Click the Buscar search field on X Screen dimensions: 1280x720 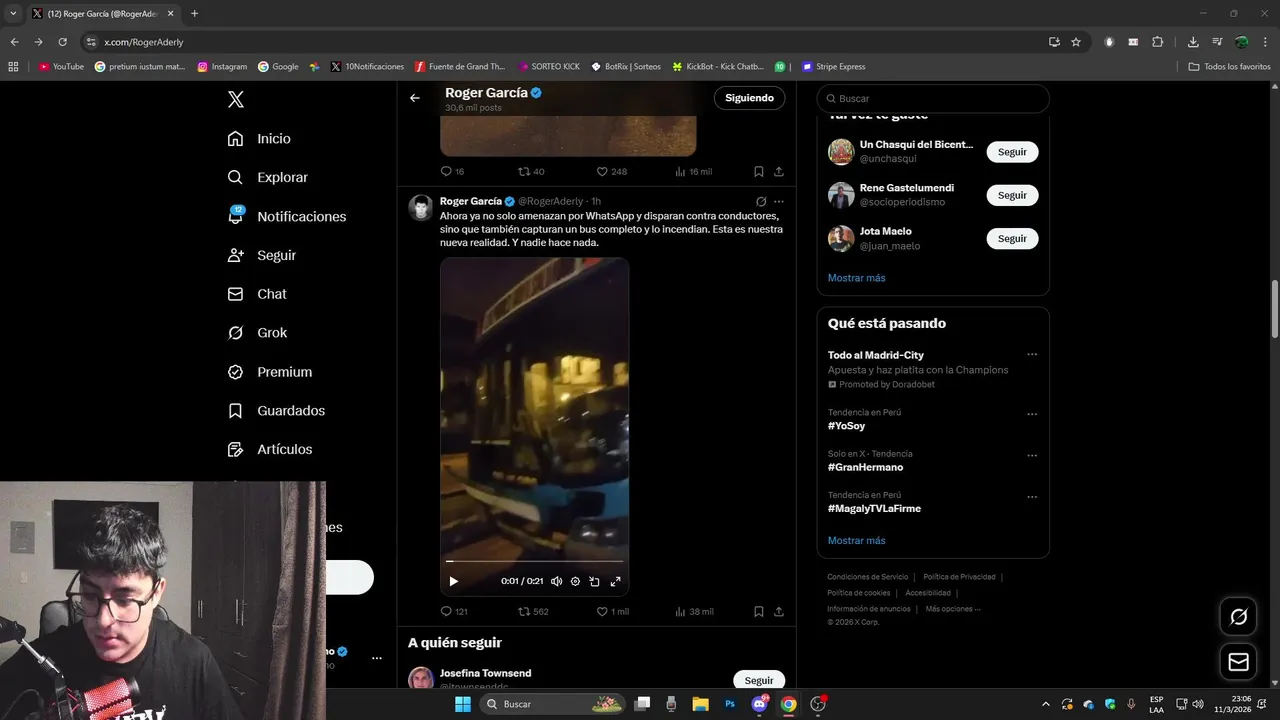click(x=933, y=99)
